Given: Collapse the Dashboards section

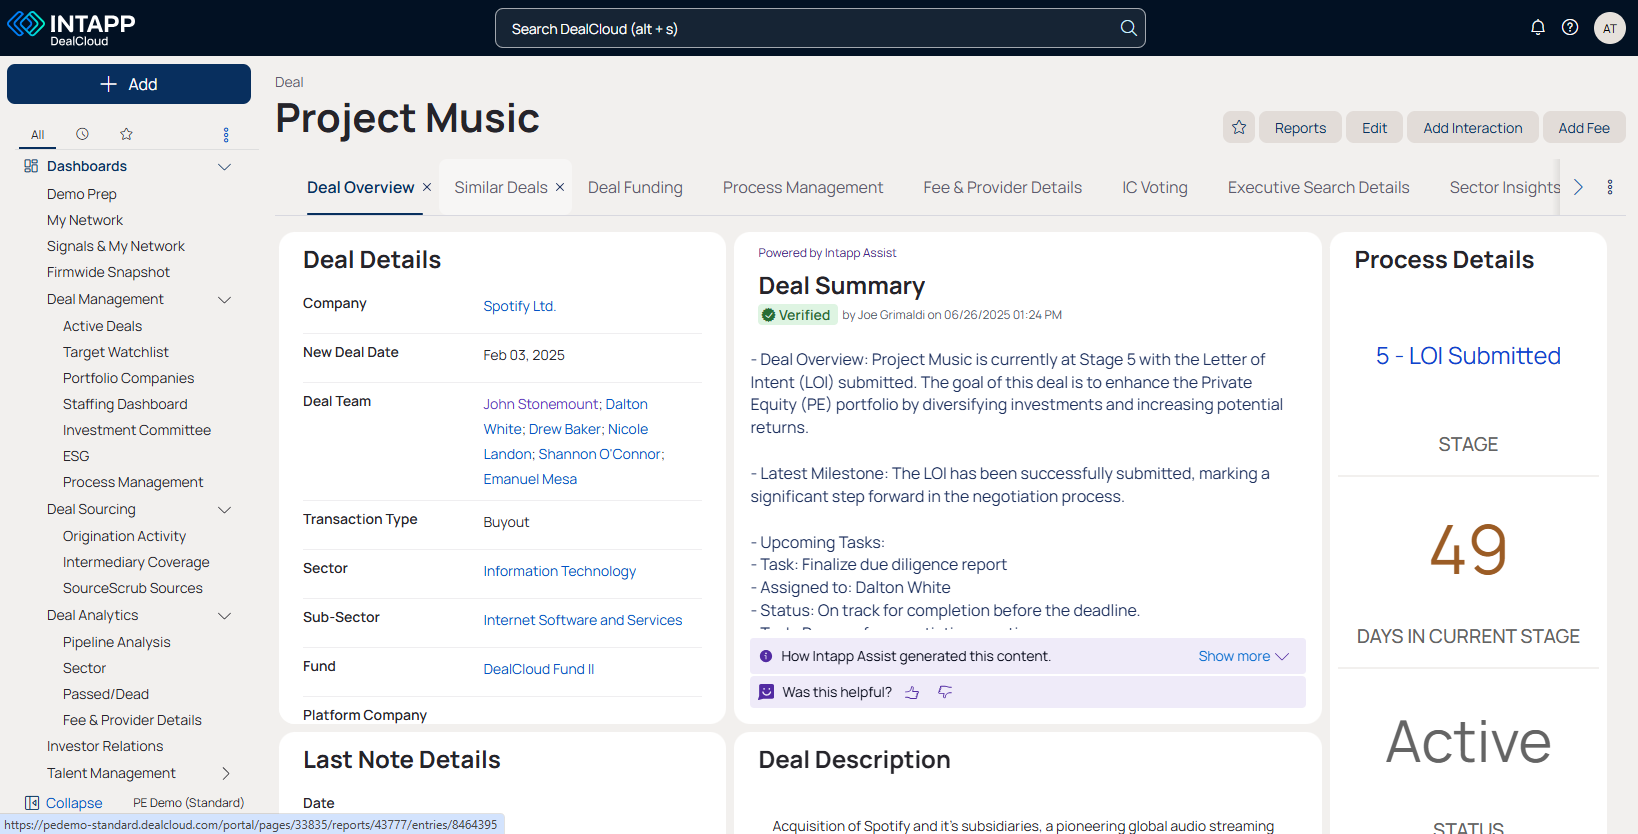Looking at the screenshot, I should point(225,166).
